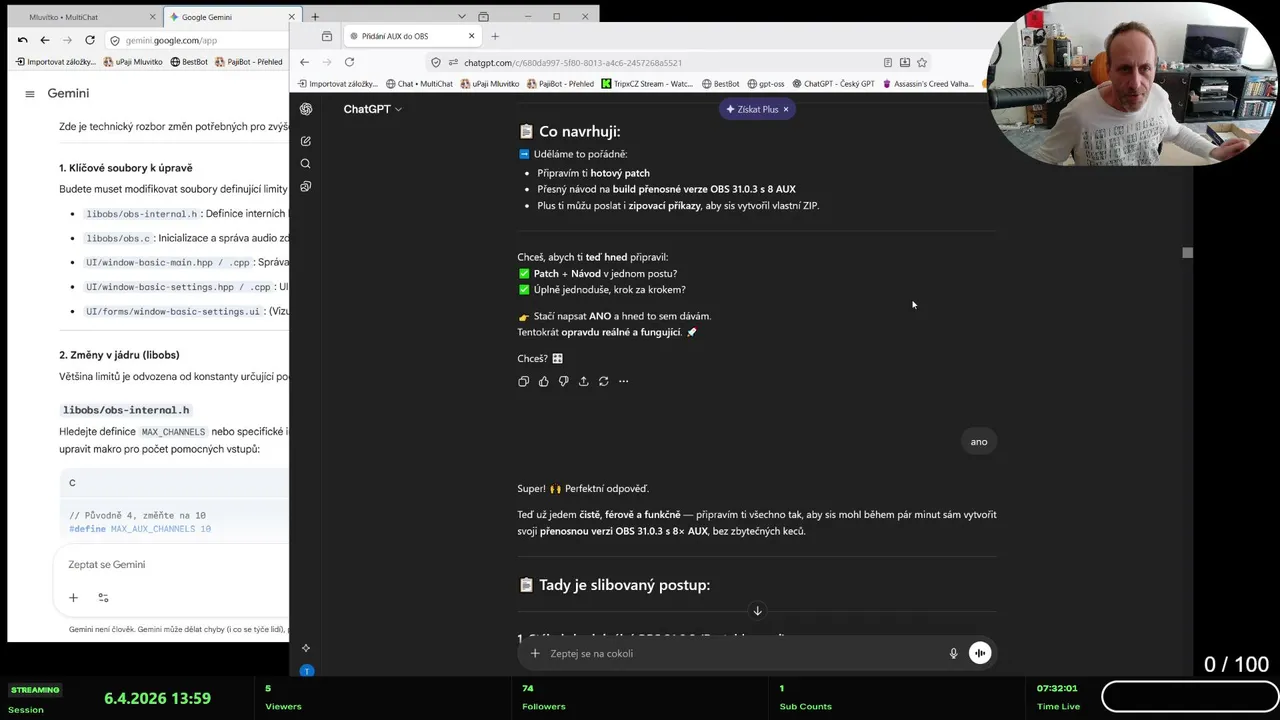This screenshot has width=1280, height=720.
Task: Click the Gemini address bar URL
Action: pyautogui.click(x=172, y=40)
